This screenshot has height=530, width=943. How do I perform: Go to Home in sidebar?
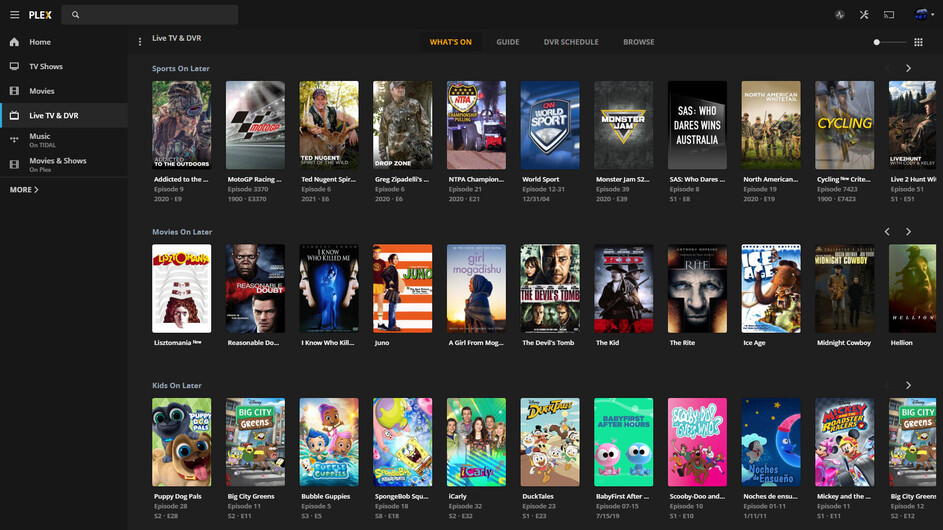(x=64, y=42)
